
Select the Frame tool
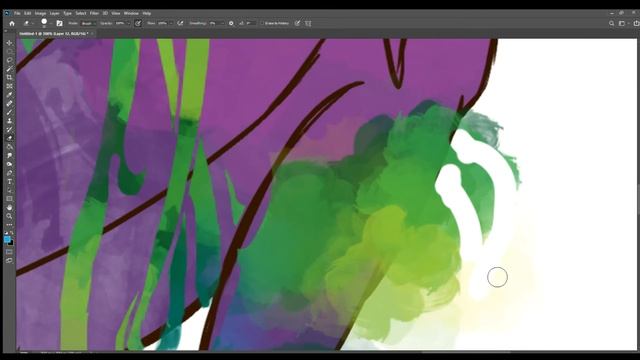coord(9,86)
